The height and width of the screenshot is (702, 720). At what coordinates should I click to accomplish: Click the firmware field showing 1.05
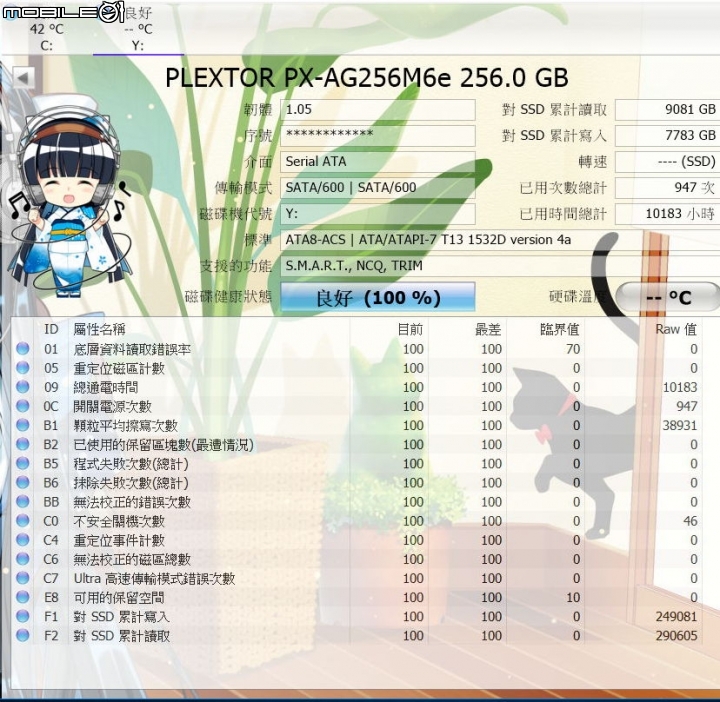(x=377, y=110)
